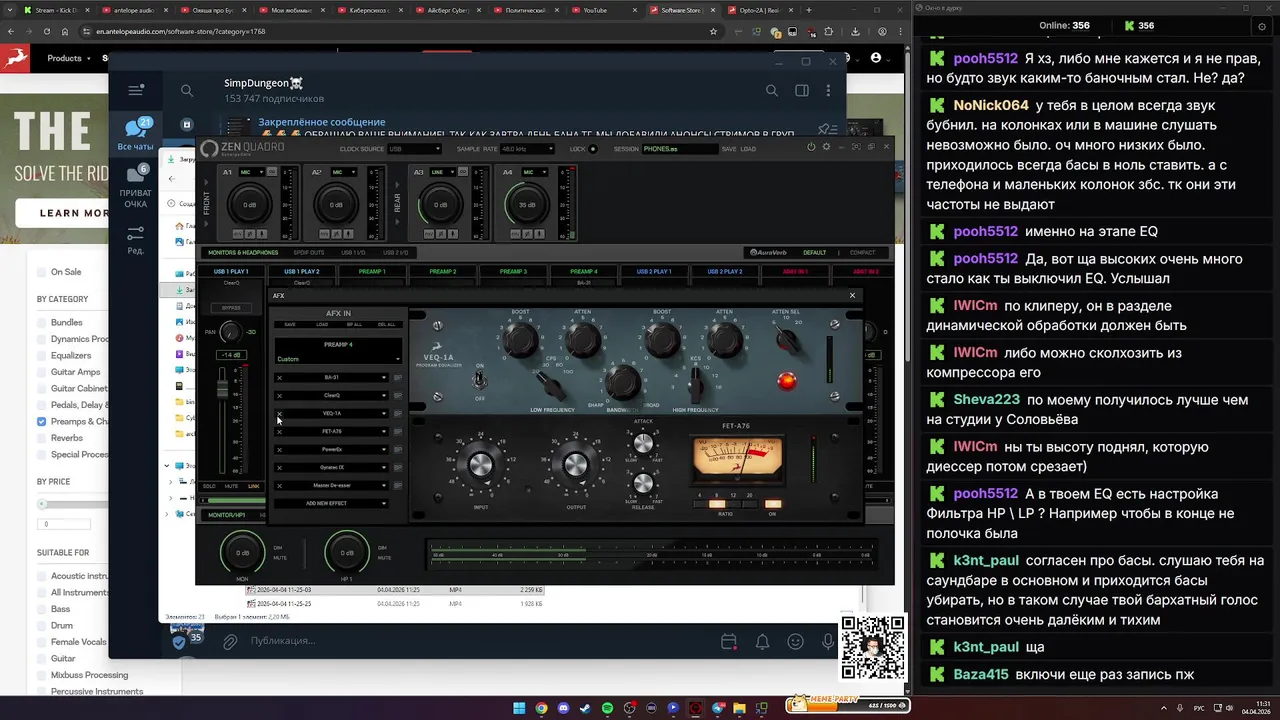
Task: Search within SimpDungeon channel
Action: 771,91
